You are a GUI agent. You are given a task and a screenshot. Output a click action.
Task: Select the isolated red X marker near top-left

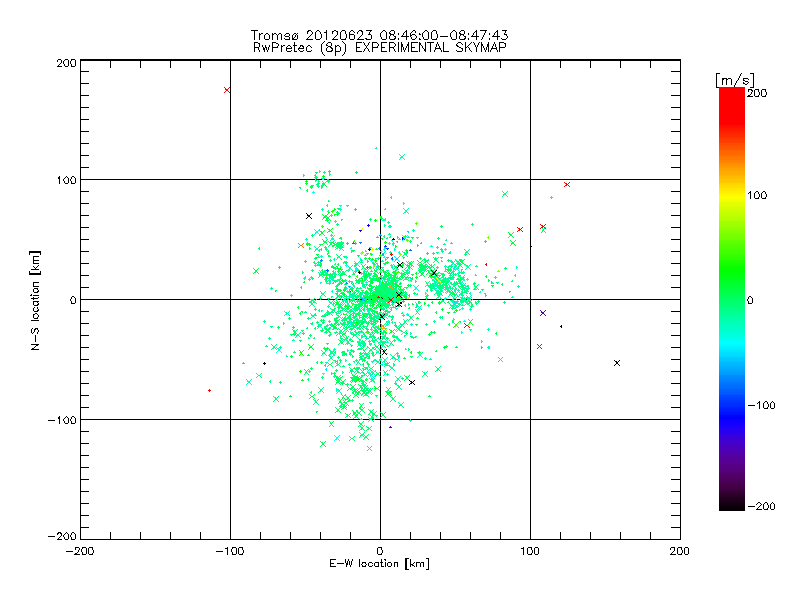point(227,90)
